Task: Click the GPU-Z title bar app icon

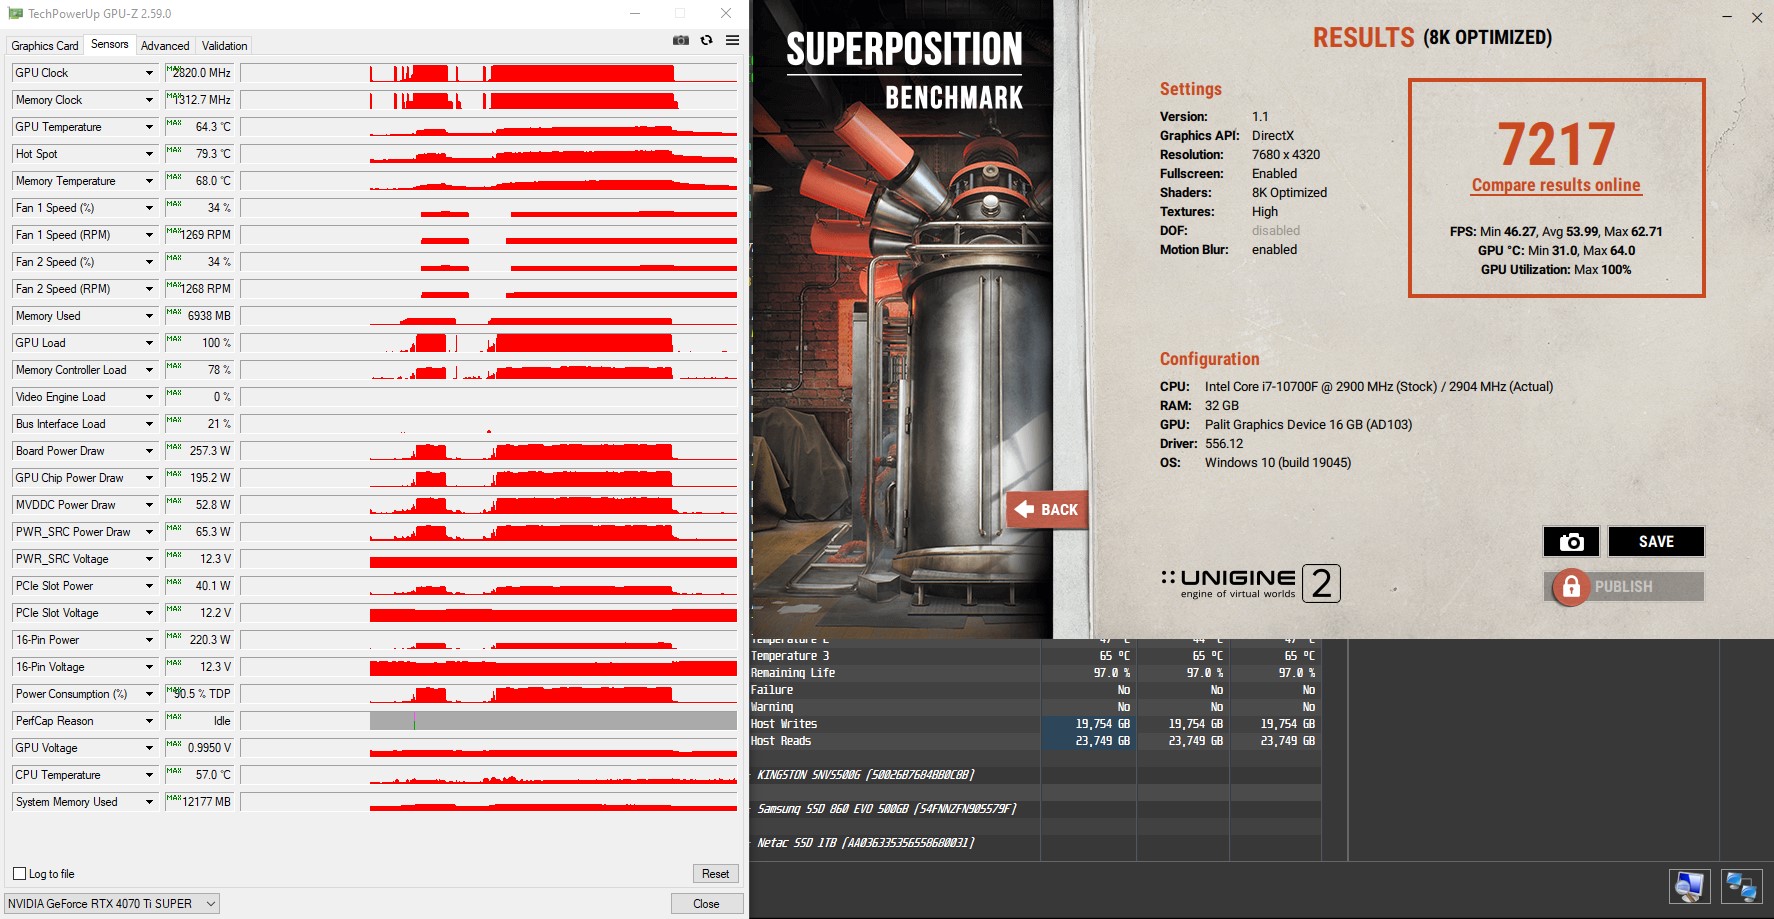Action: [15, 14]
